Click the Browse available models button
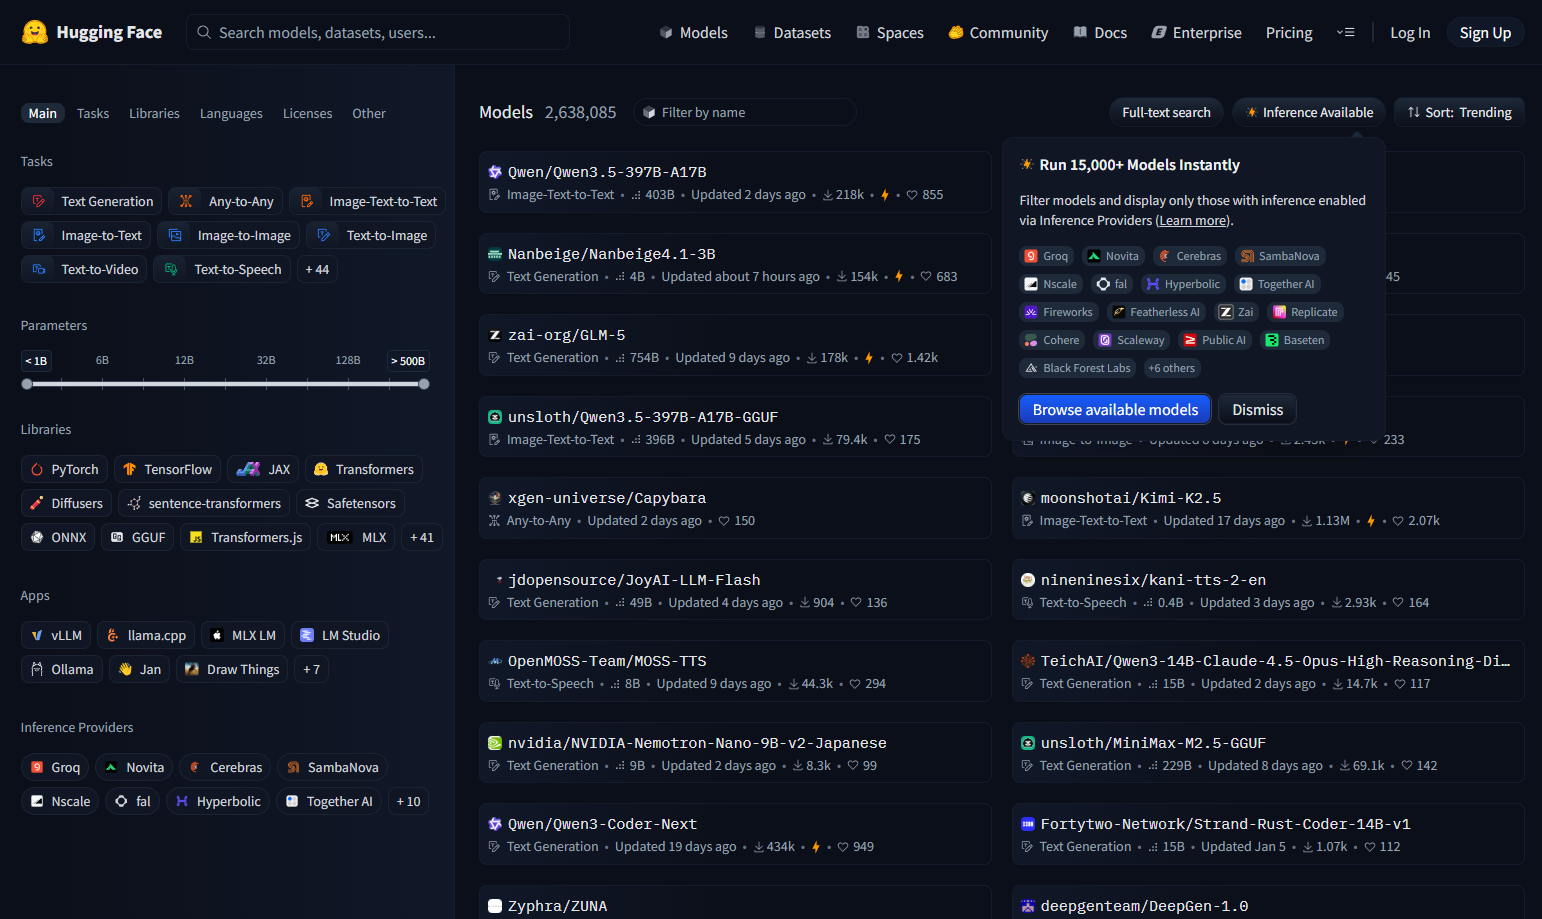Screen dimensions: 1542x919 (x=1114, y=409)
